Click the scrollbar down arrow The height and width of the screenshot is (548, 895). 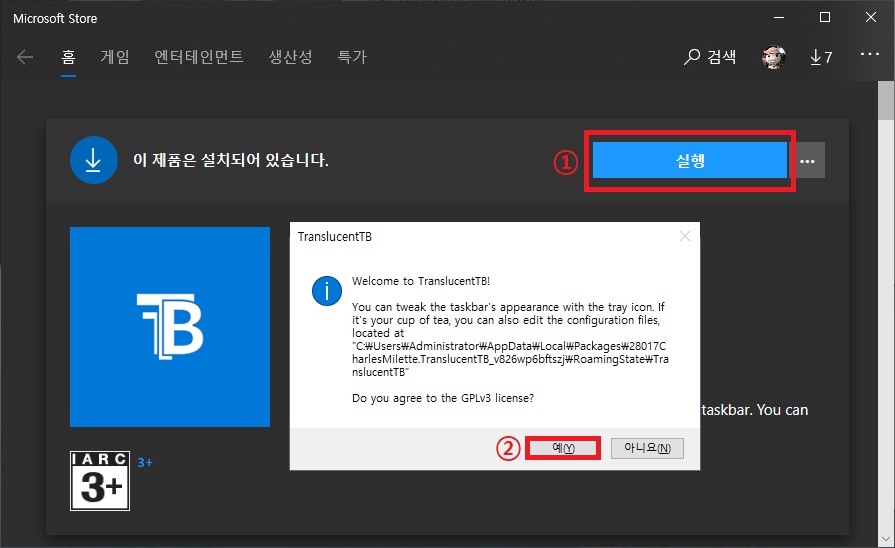886,538
